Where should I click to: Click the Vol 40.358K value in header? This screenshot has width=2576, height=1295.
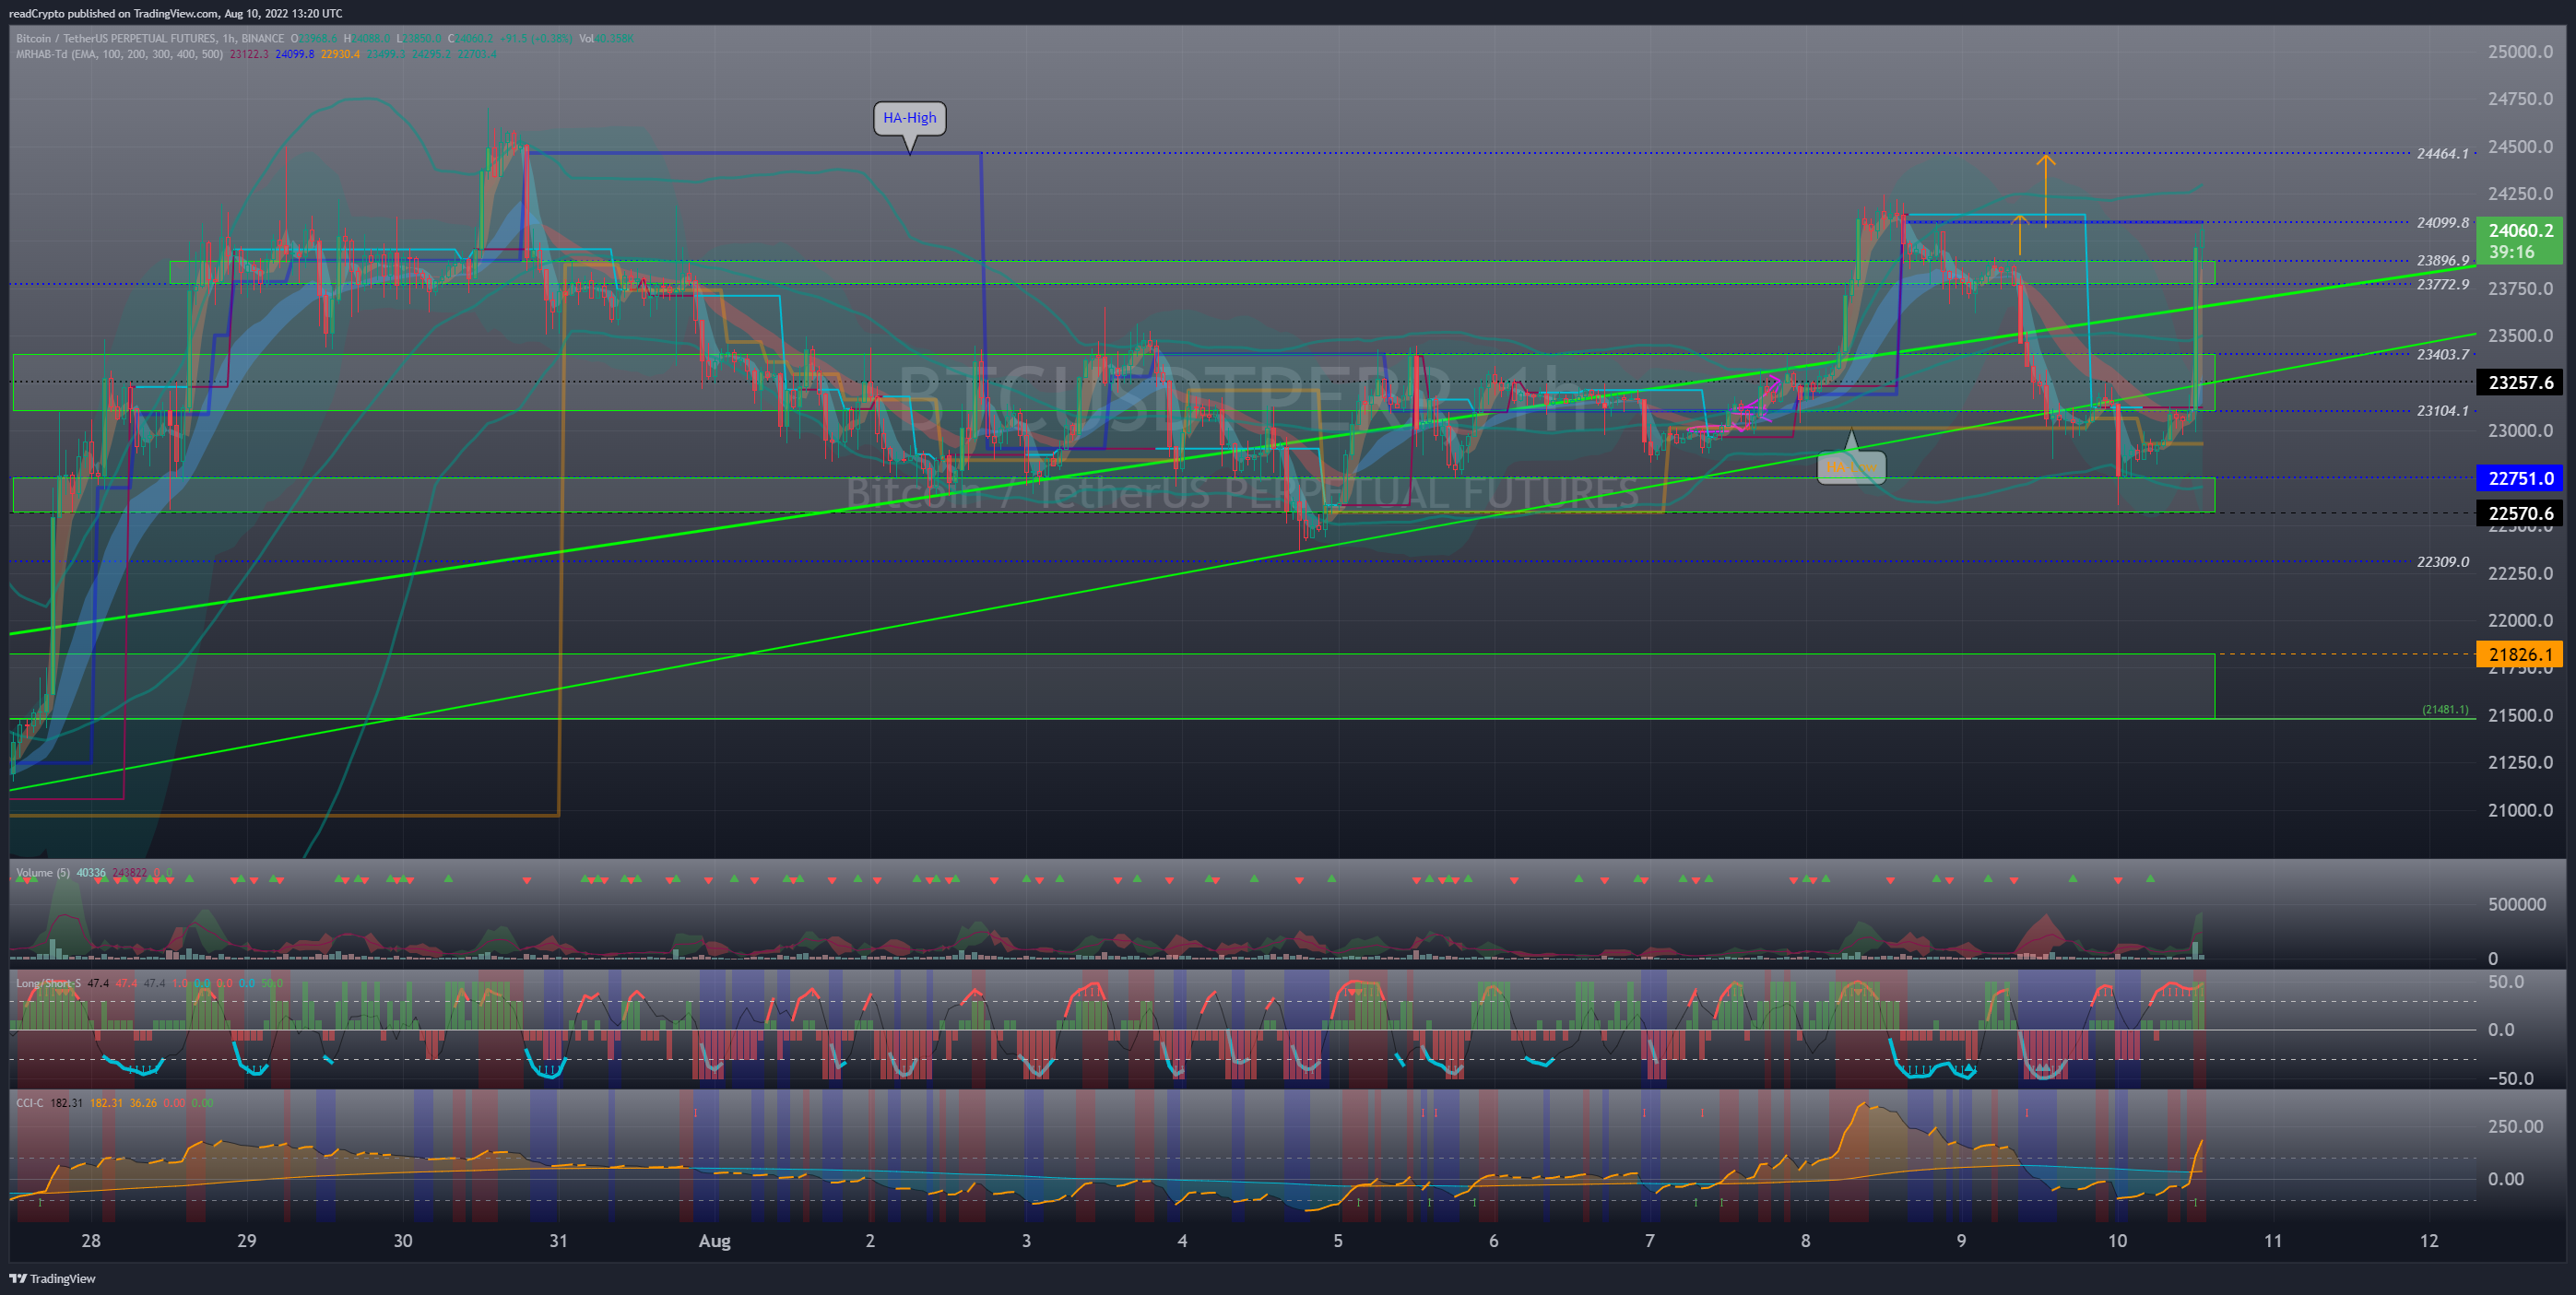point(606,39)
